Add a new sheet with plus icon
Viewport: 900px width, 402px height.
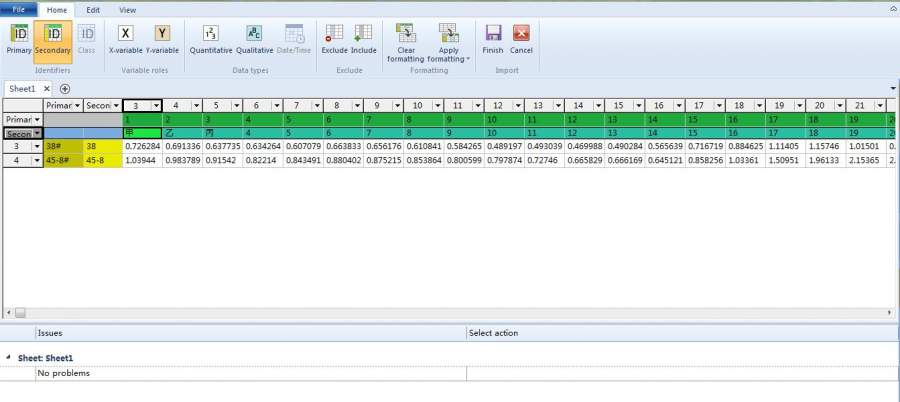click(x=65, y=89)
